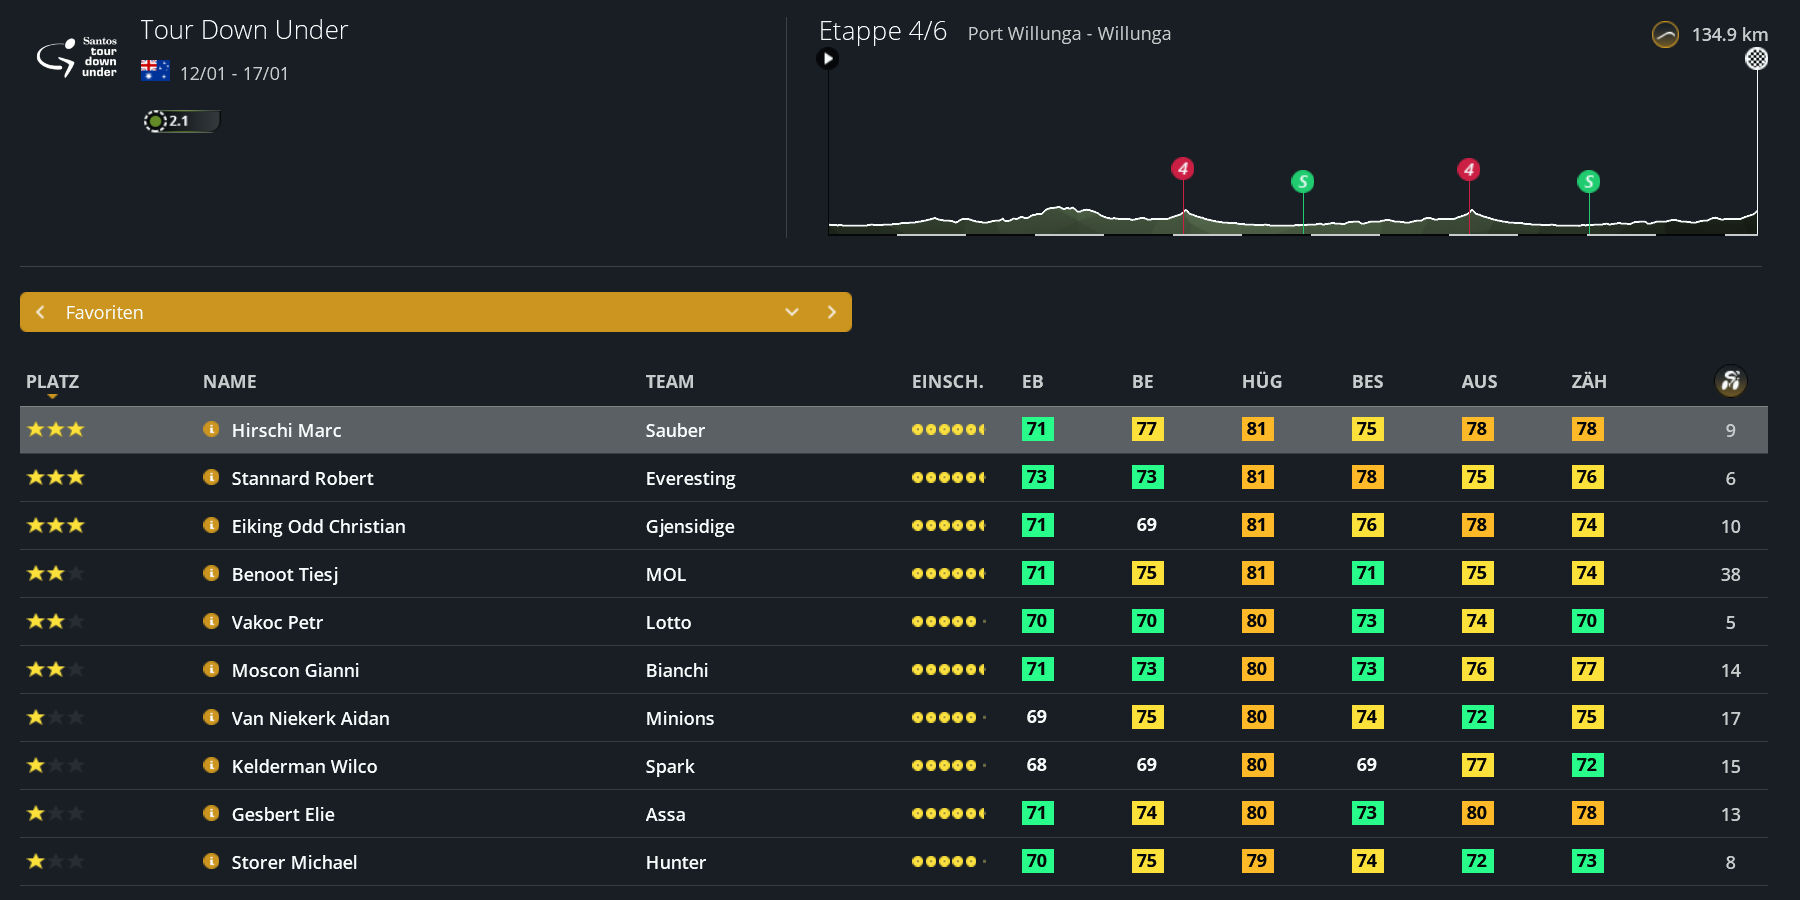The height and width of the screenshot is (900, 1800).
Task: Sort by HÜG column header
Action: 1261,382
